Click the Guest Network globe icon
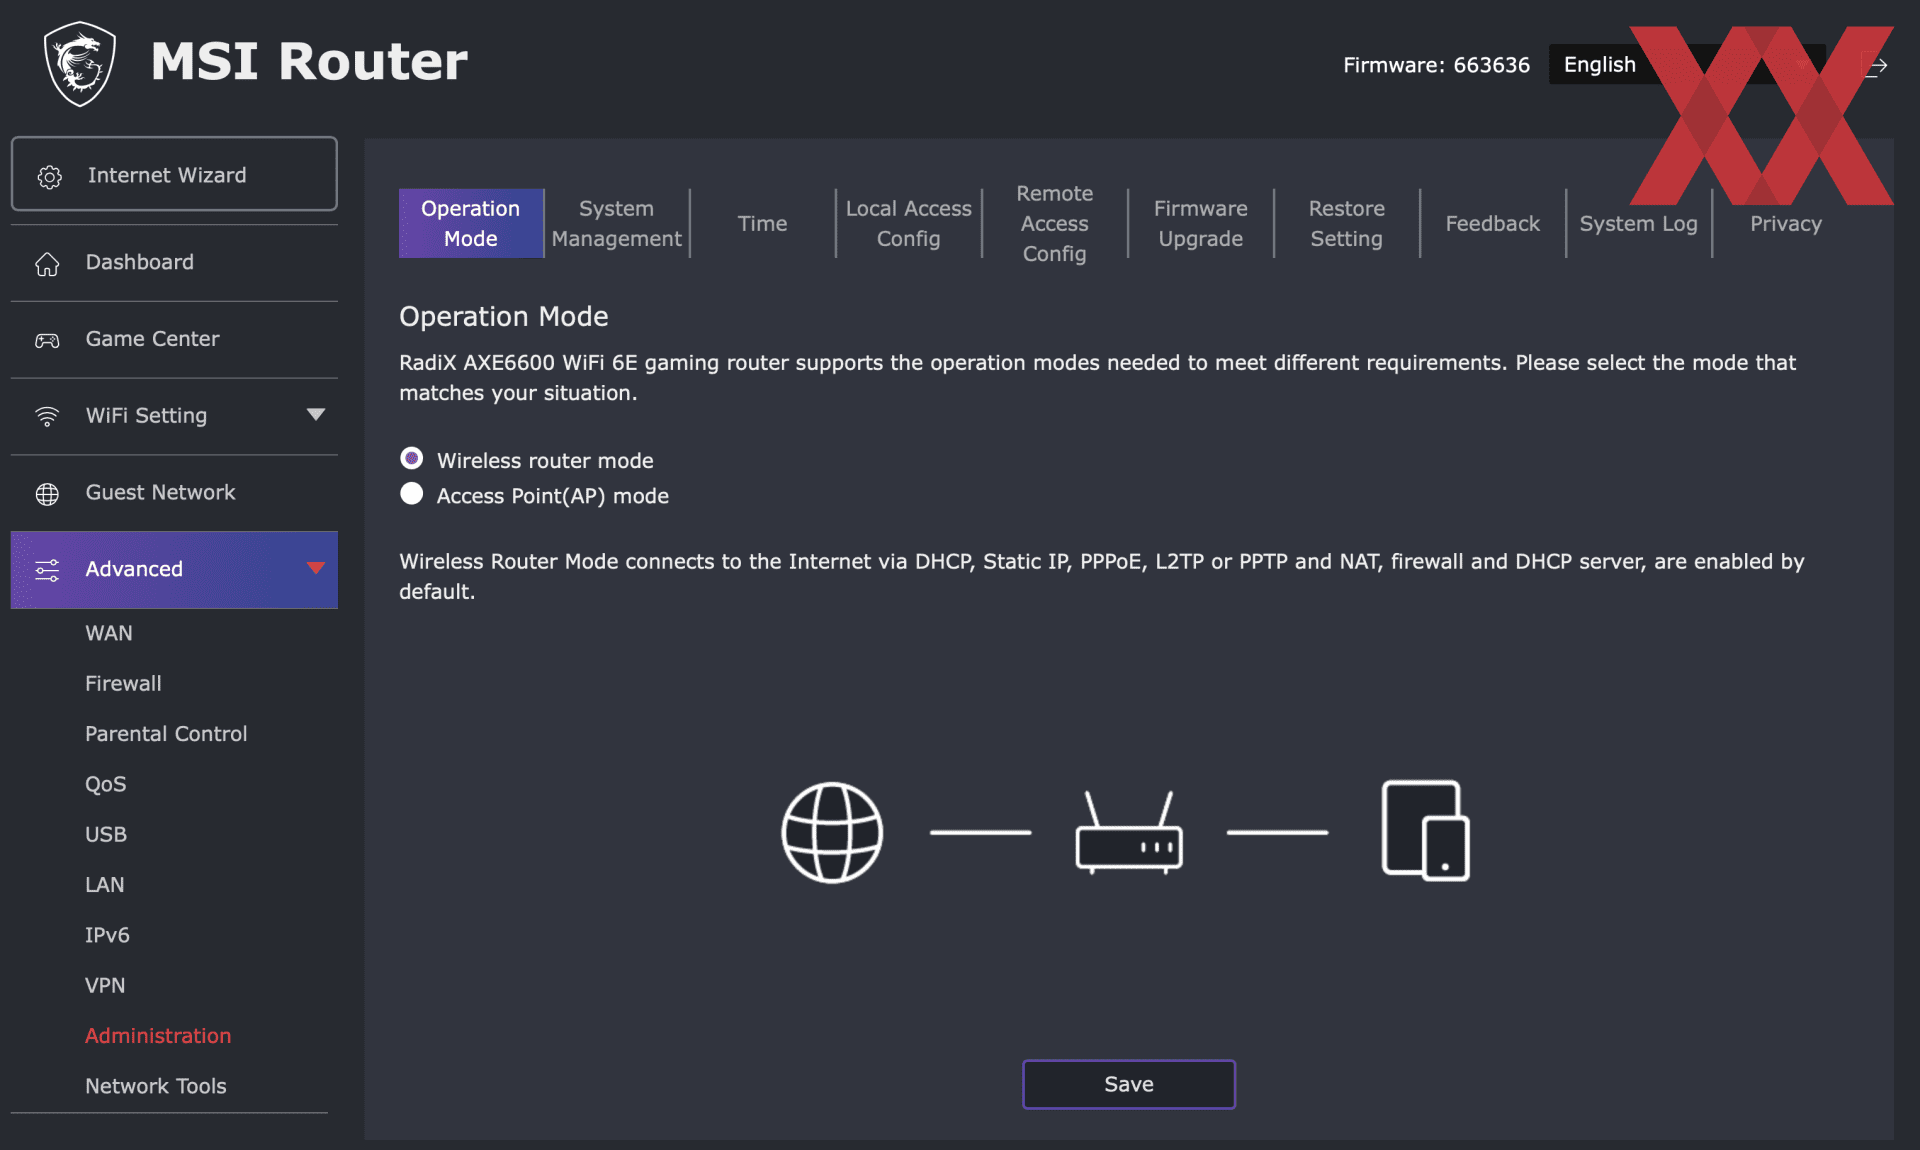 47,494
